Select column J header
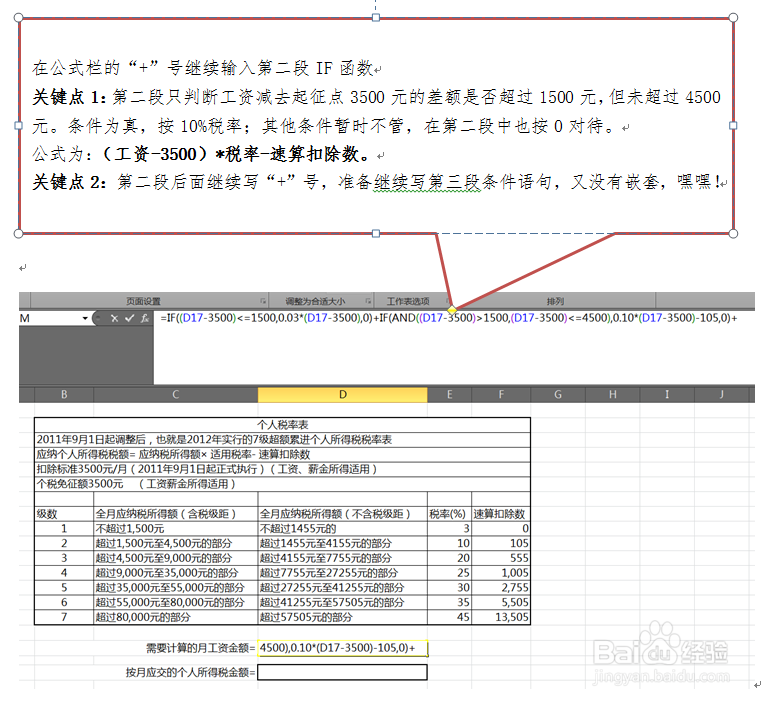The width and height of the screenshot is (773, 703). coord(722,394)
